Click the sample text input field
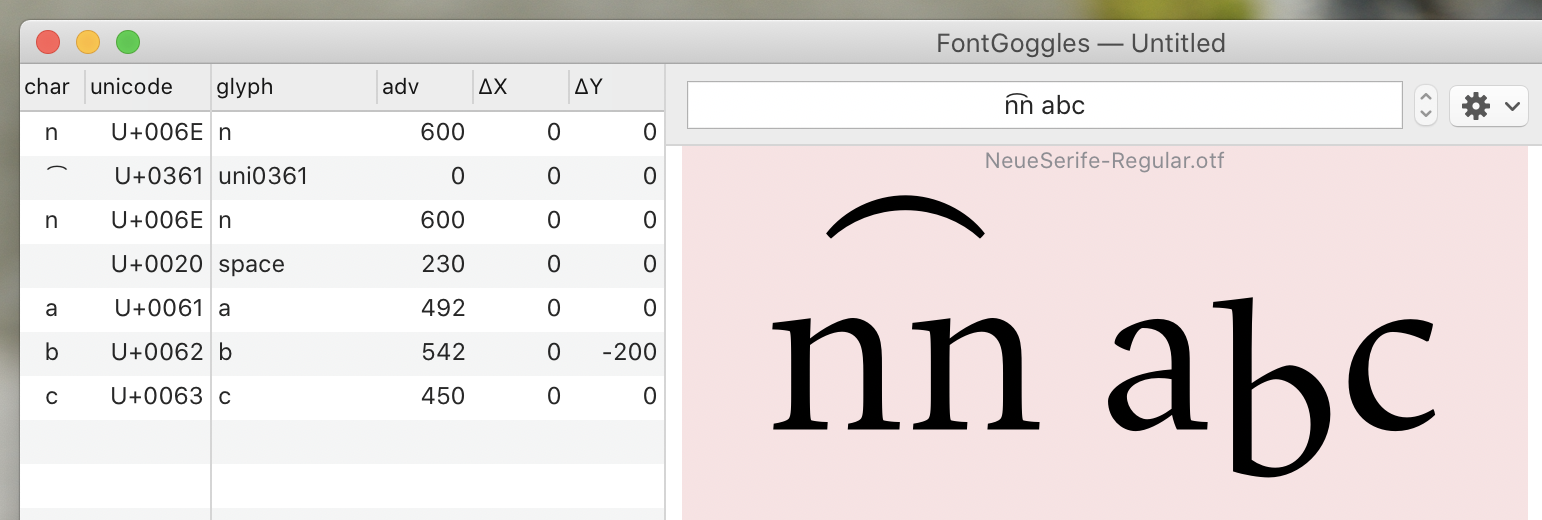Viewport: 1542px width, 520px height. 1044,105
